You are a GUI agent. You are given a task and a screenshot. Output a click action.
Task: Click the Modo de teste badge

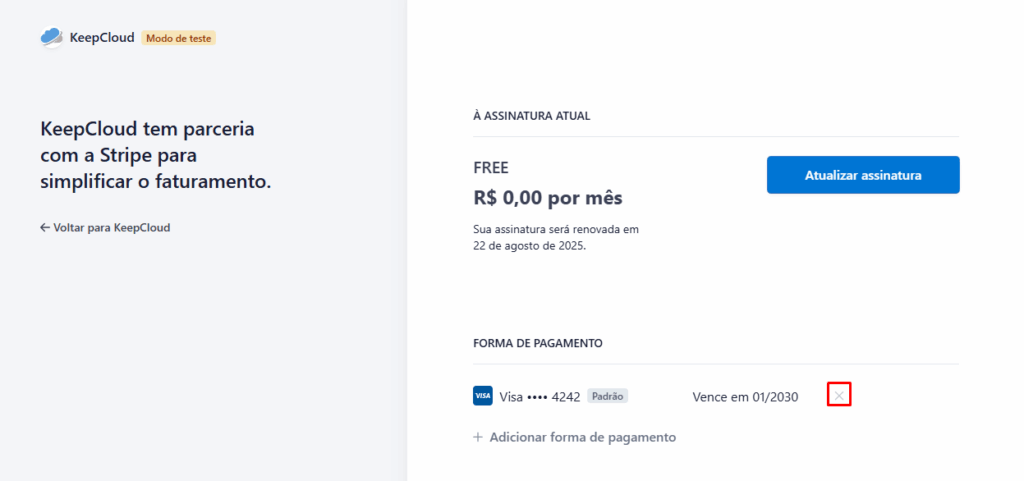pyautogui.click(x=178, y=38)
